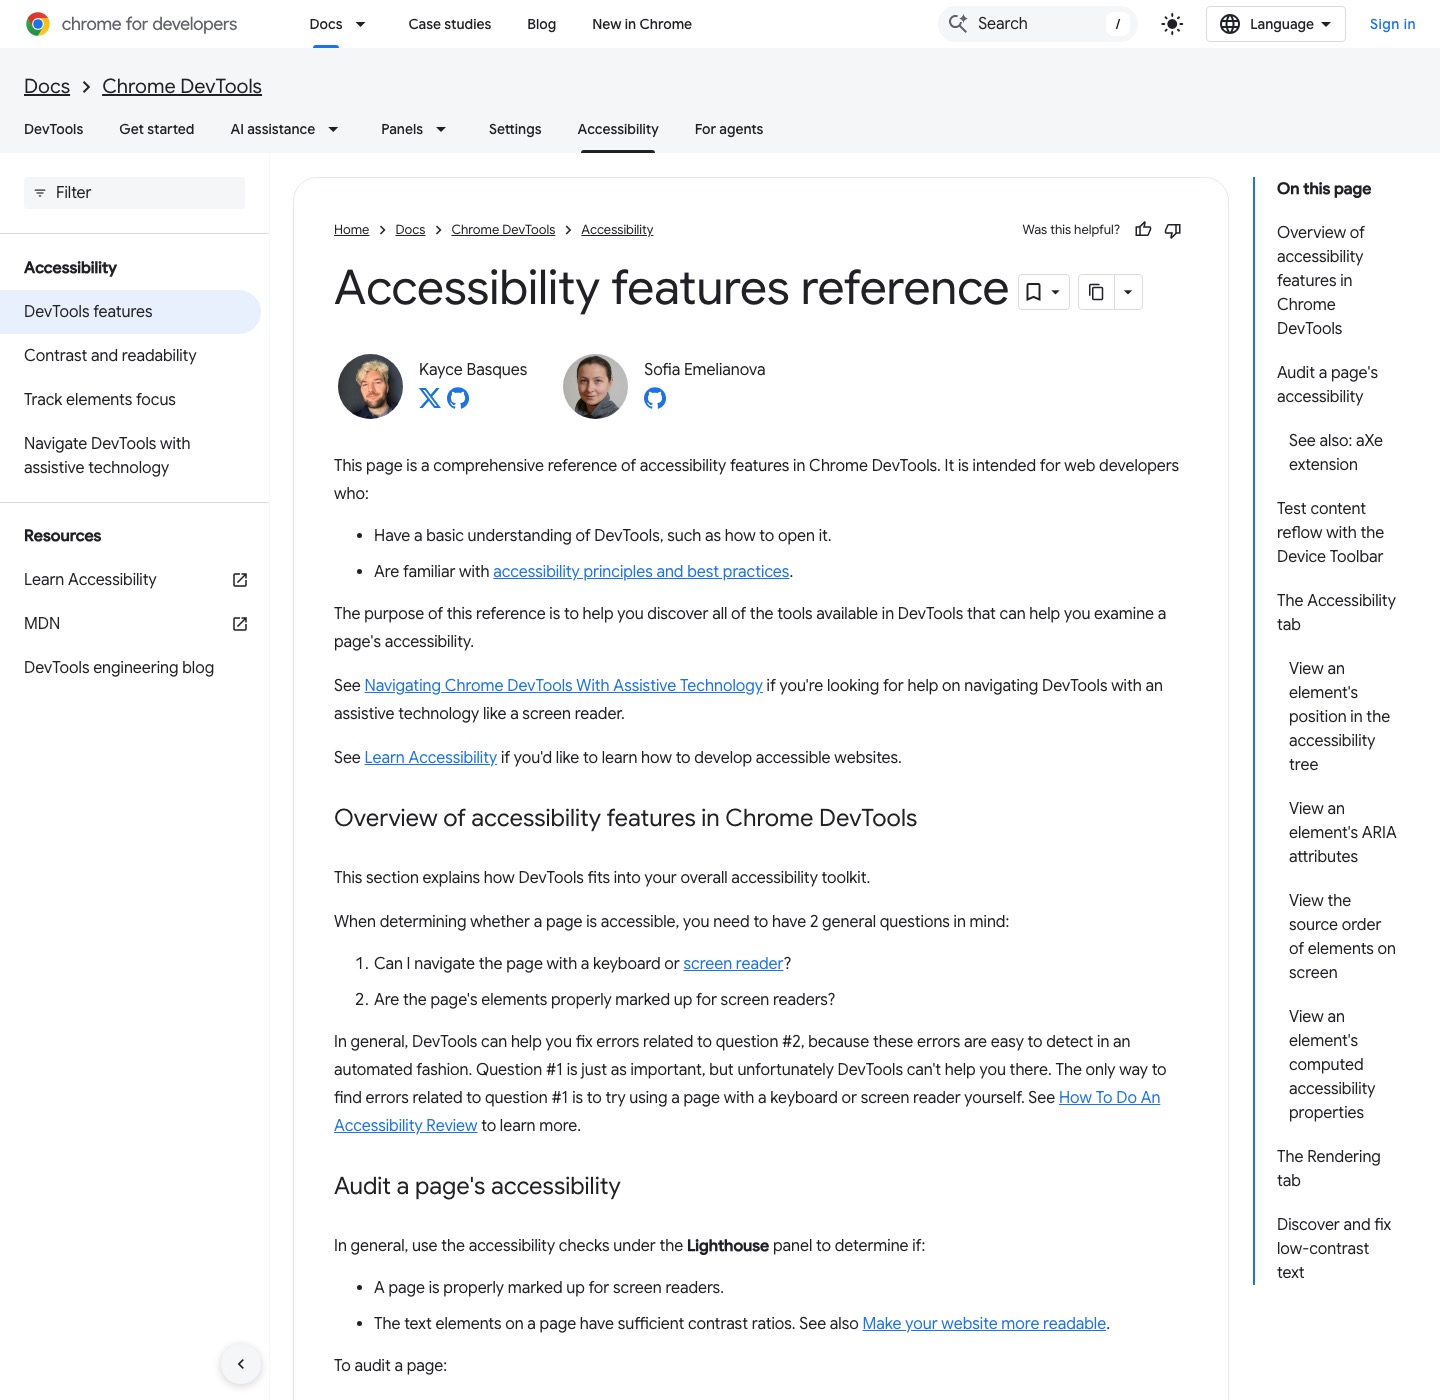This screenshot has height=1400, width=1440.
Task: Open Kayce Basques X profile icon
Action: point(430,398)
